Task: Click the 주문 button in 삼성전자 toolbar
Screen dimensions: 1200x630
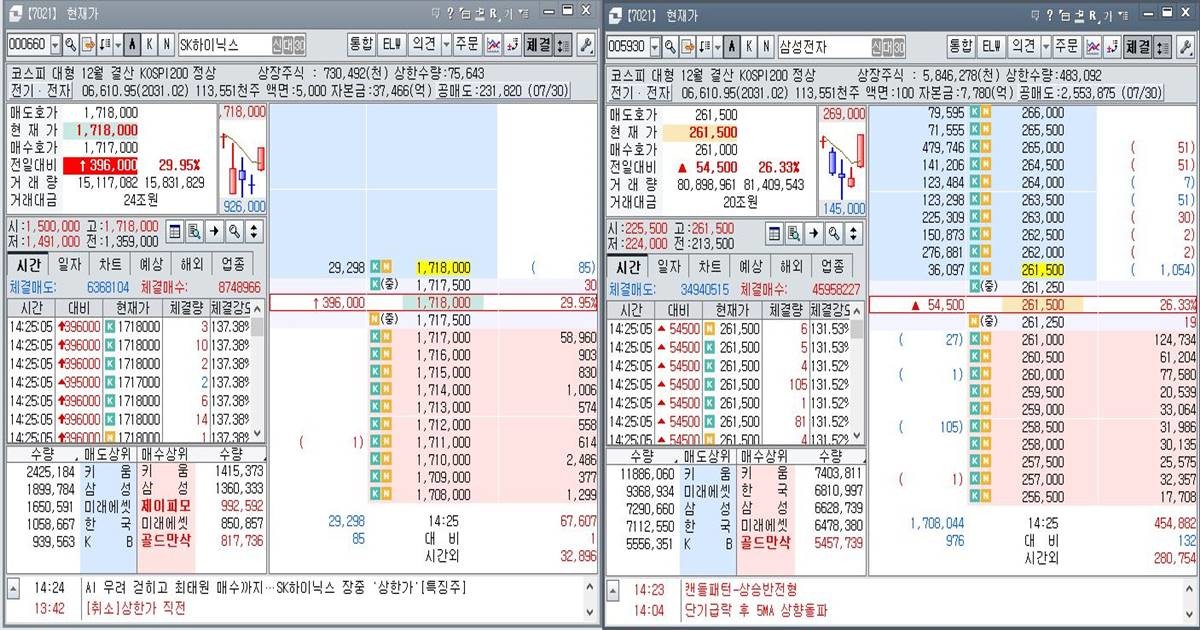Action: click(x=1067, y=45)
